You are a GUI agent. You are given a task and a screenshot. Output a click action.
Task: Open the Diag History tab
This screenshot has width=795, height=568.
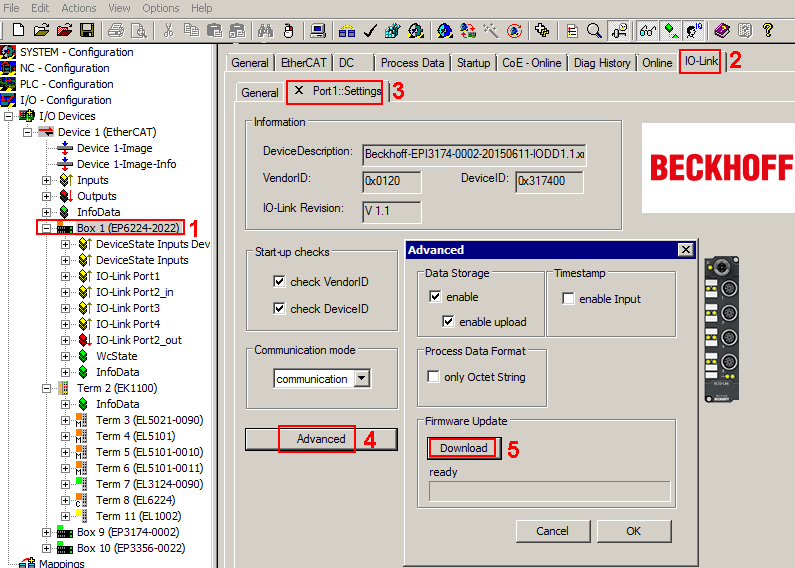[x=602, y=63]
